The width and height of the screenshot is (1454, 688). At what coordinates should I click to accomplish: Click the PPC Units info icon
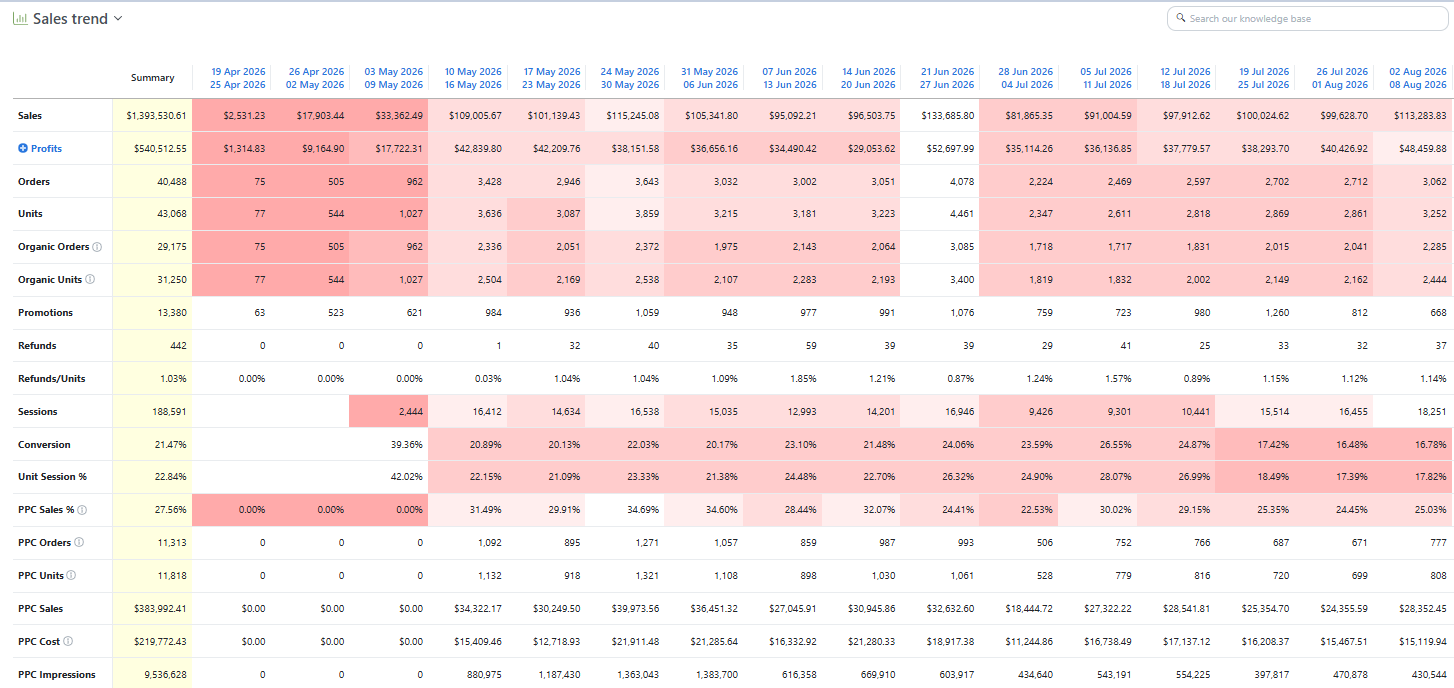72,575
